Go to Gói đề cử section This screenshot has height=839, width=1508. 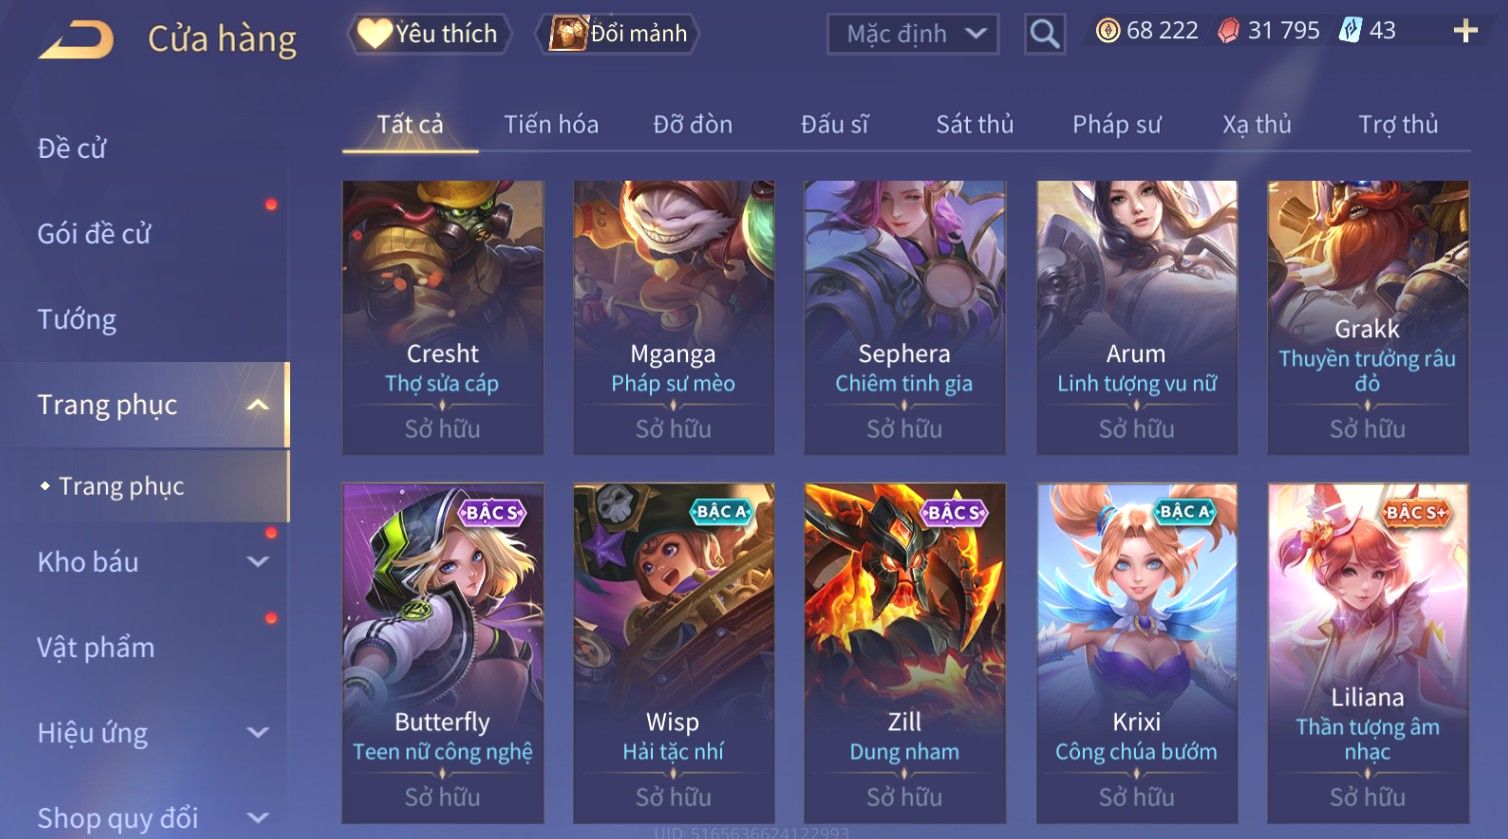94,234
